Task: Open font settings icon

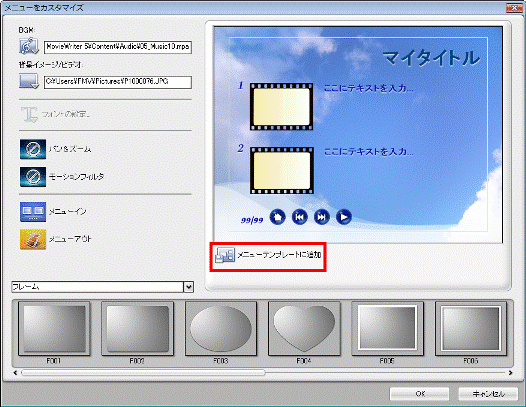Action: tap(29, 114)
